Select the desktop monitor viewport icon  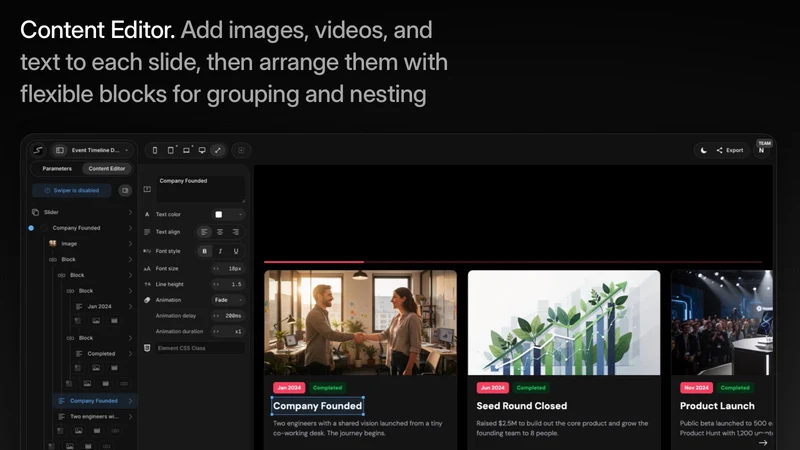point(202,150)
